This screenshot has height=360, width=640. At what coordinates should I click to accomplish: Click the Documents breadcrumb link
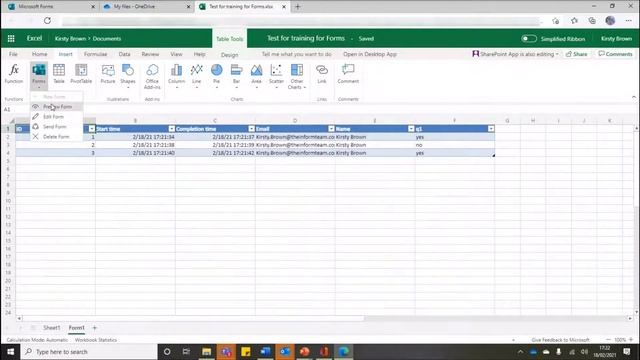point(107,38)
